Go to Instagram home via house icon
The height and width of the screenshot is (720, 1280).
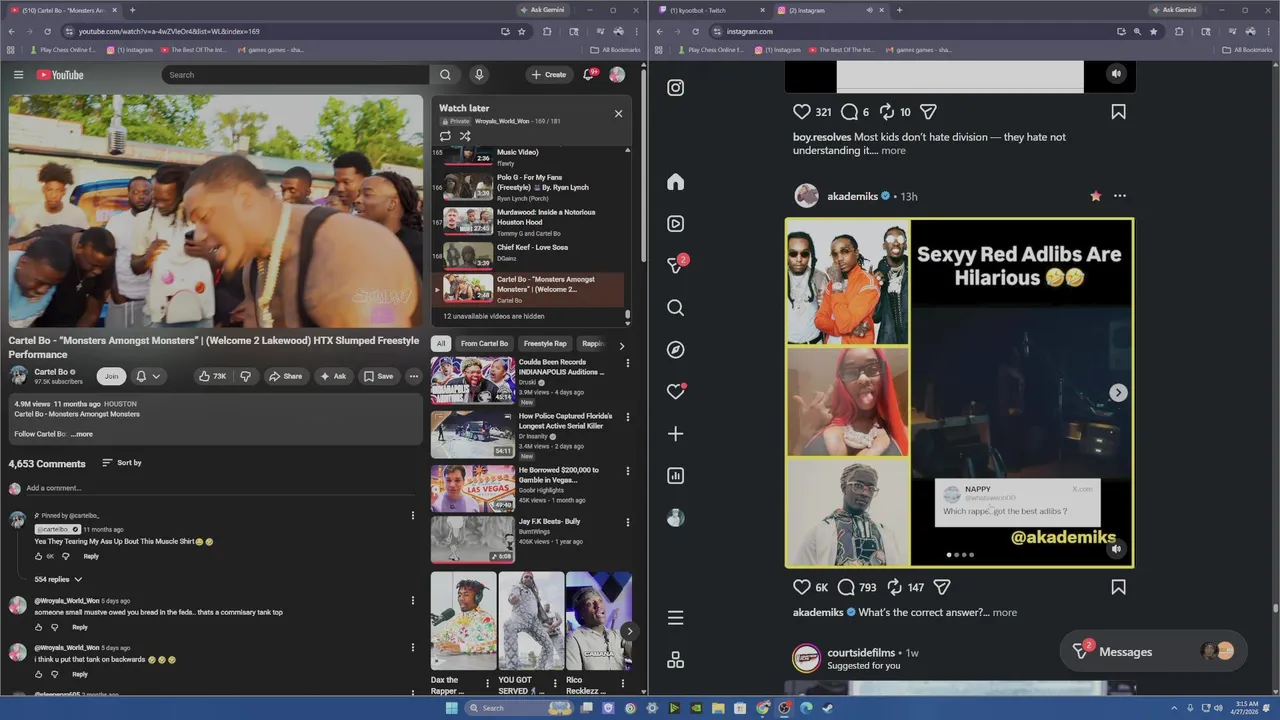point(676,182)
